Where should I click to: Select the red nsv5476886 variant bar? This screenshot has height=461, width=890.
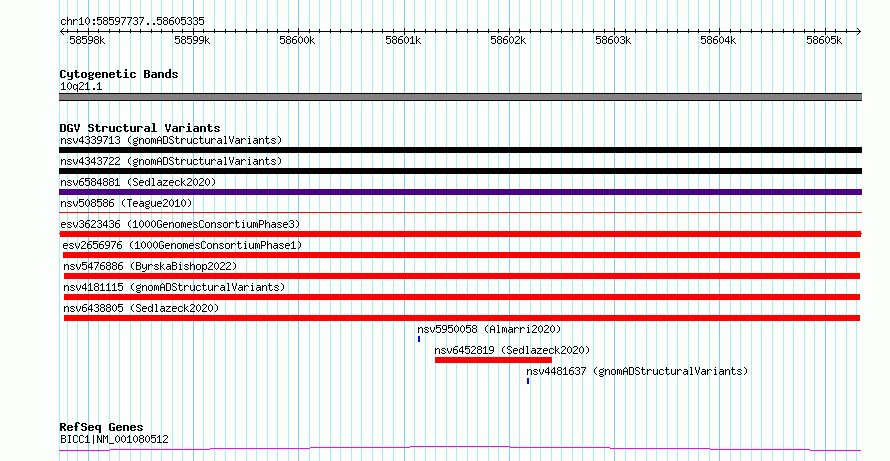pos(462,276)
